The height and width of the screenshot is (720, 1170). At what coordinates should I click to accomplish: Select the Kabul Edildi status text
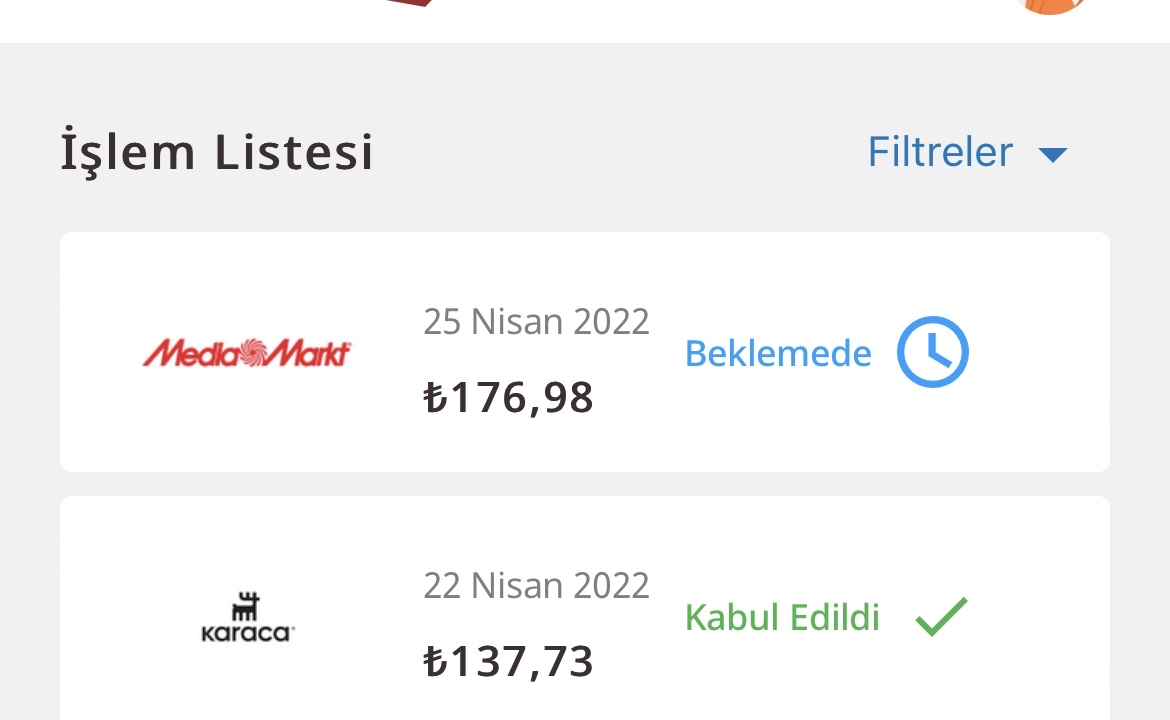point(782,618)
